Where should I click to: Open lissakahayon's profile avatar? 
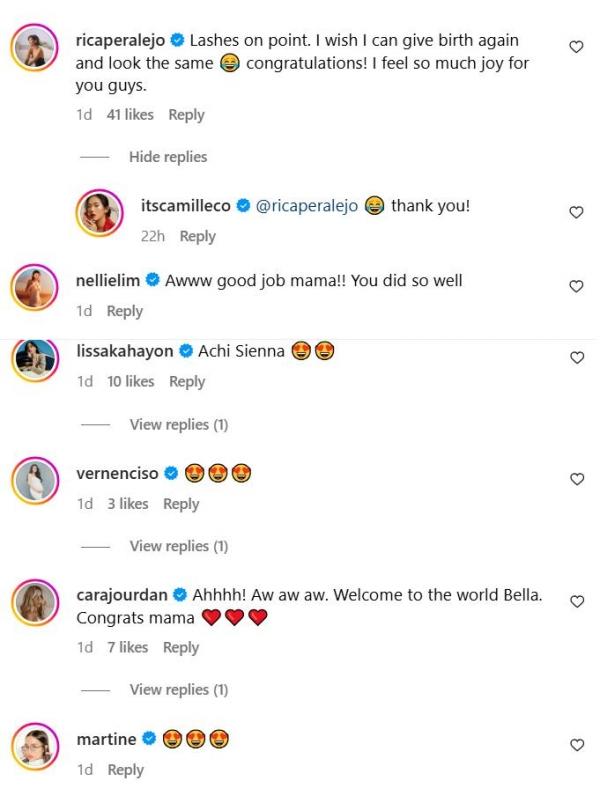38,359
